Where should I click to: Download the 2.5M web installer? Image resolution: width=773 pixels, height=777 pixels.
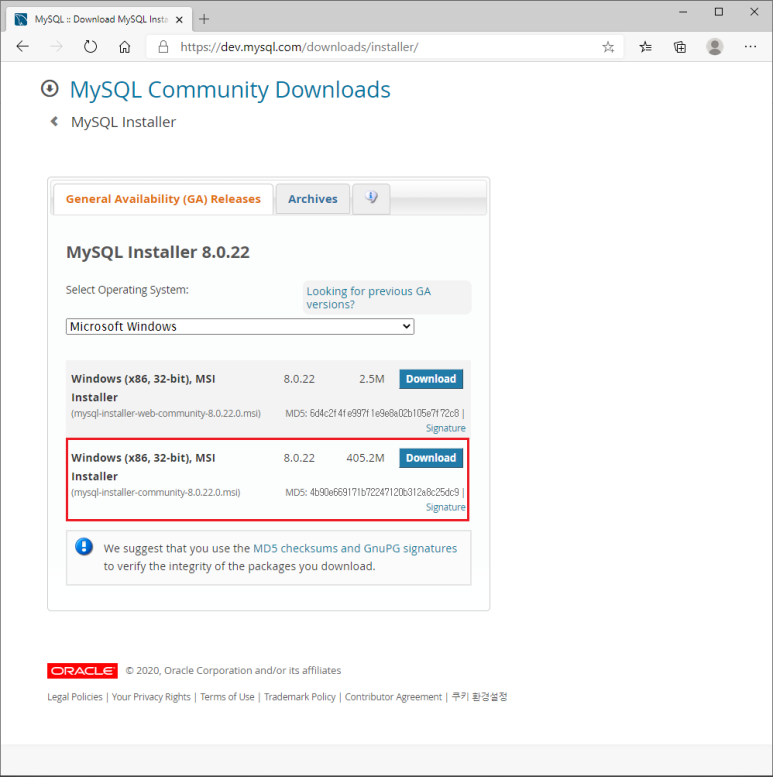[x=431, y=379]
